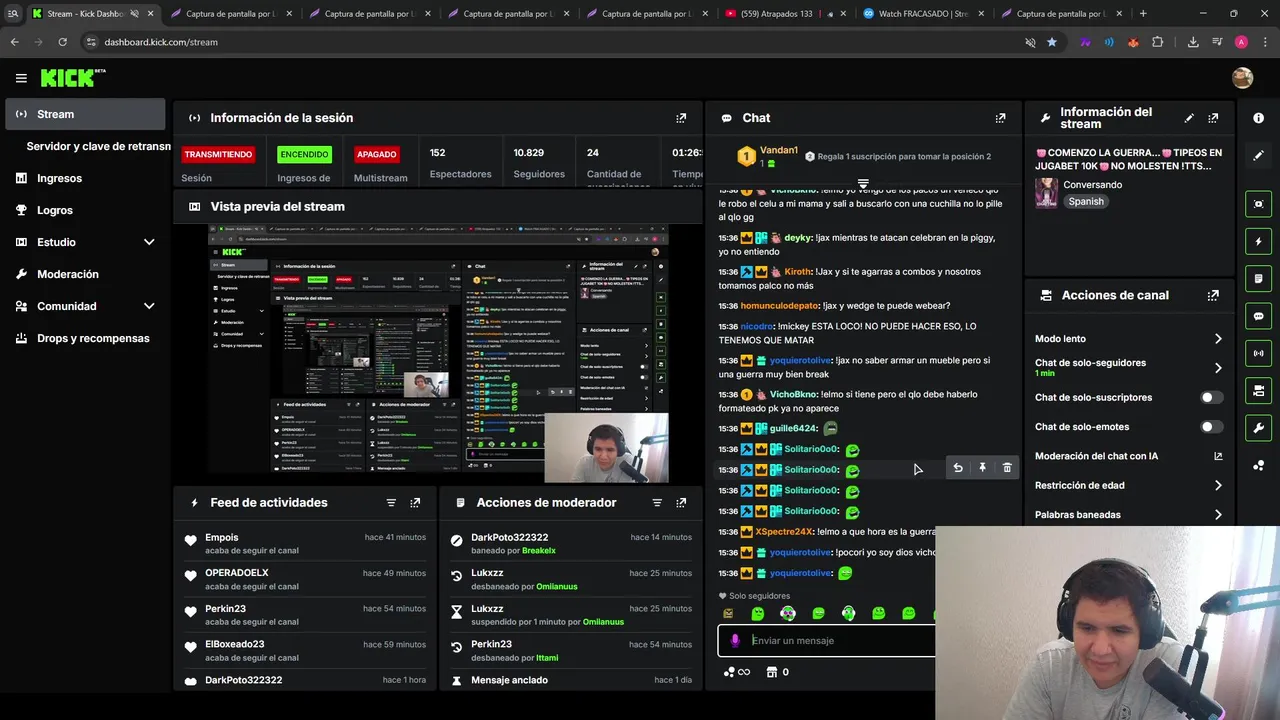This screenshot has width=1280, height=720.
Task: Click the wrench icon in right sidebar
Action: pyautogui.click(x=1258, y=428)
